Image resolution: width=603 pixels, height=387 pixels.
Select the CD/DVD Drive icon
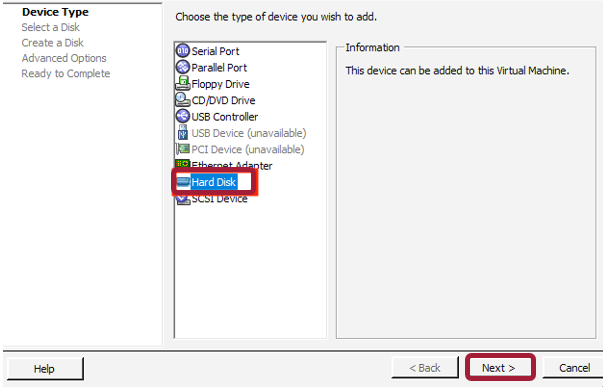coord(183,100)
